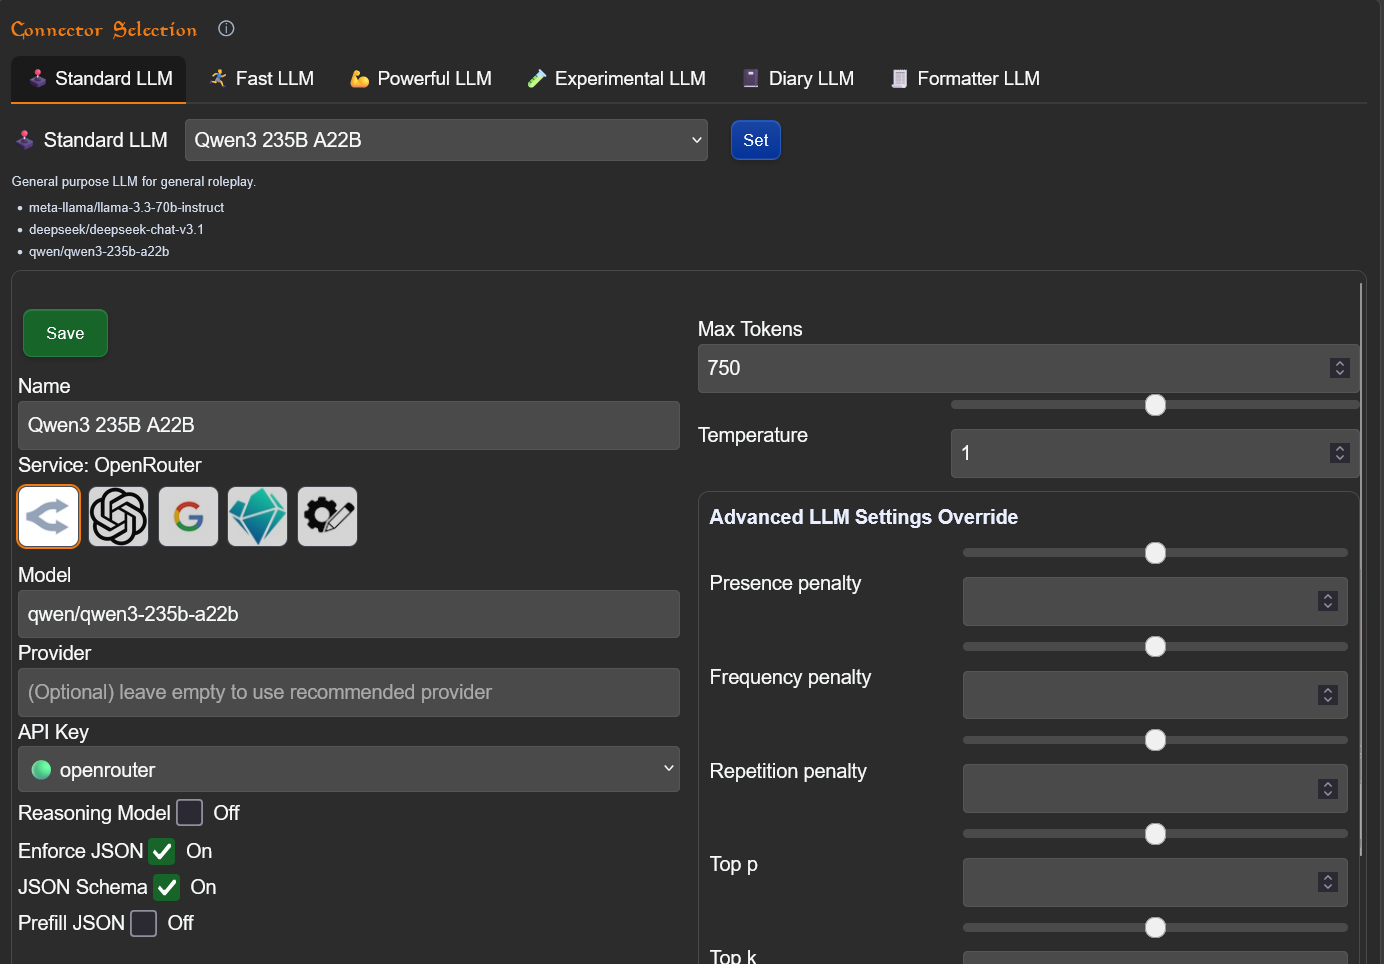
Task: Click the Temperature slider handle
Action: tap(1155, 405)
